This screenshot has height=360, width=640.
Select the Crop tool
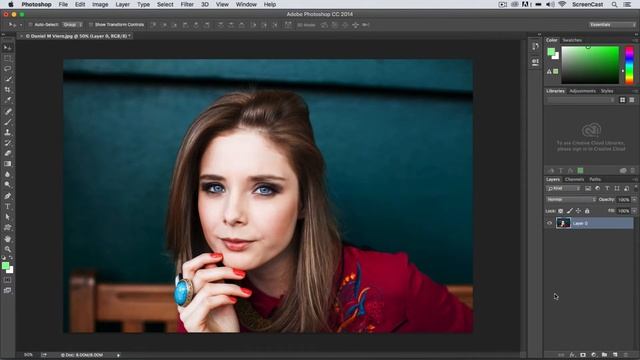[x=7, y=90]
